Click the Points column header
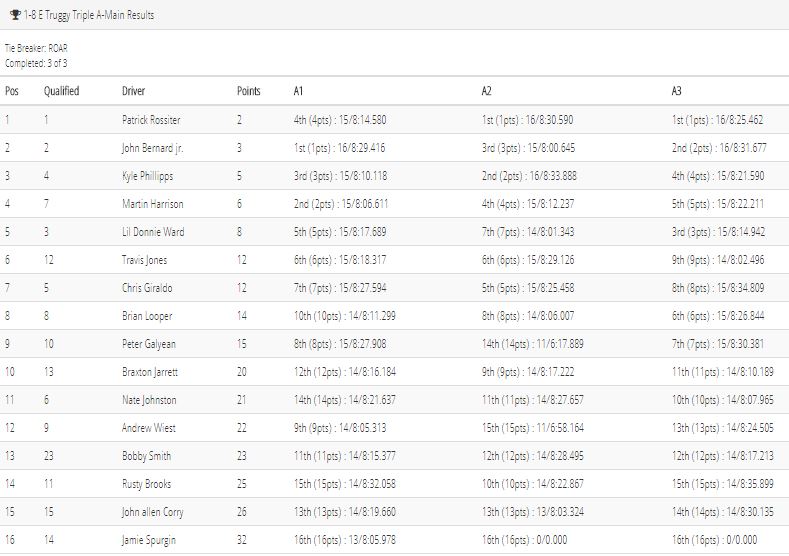Screen dimensions: 789x556 pyautogui.click(x=249, y=91)
